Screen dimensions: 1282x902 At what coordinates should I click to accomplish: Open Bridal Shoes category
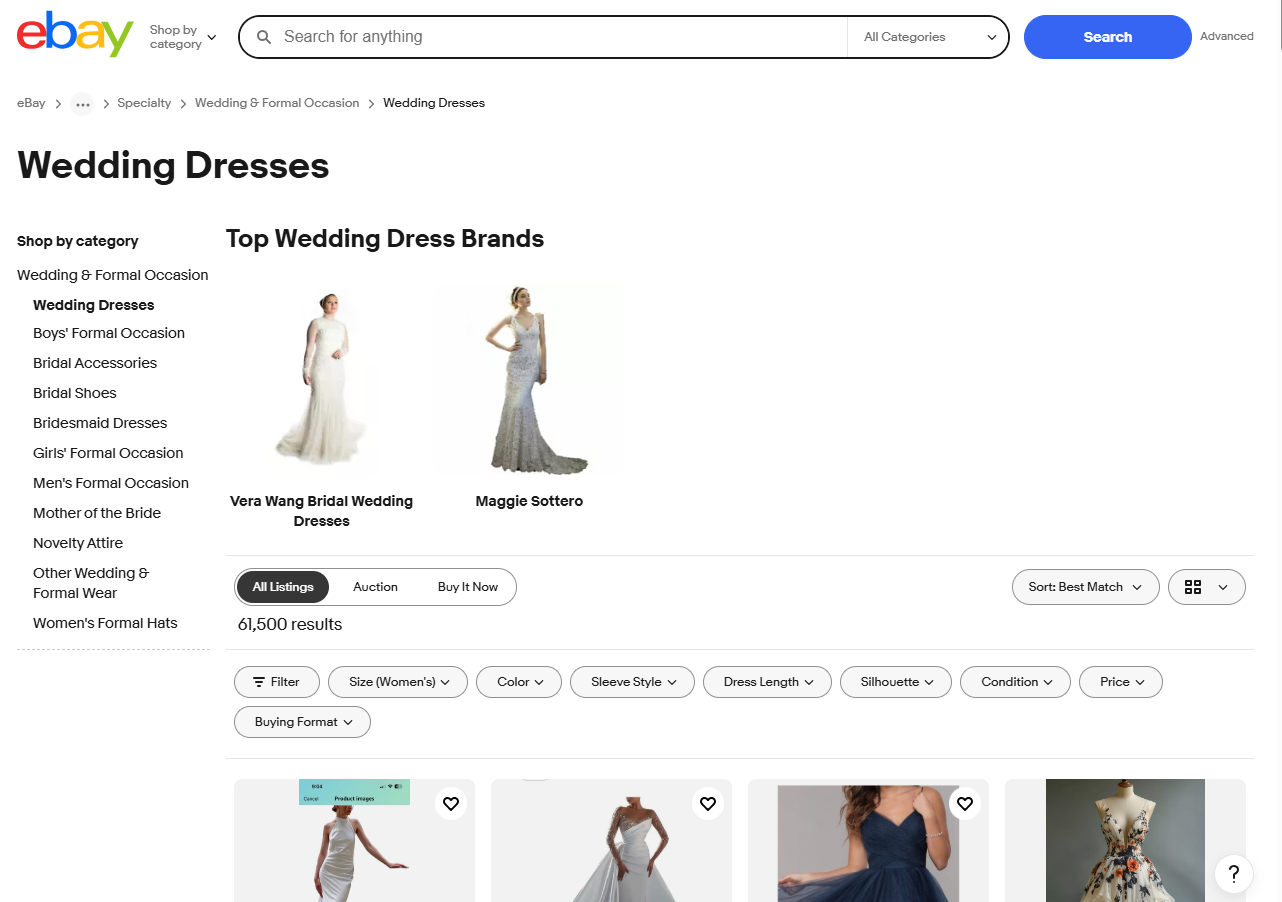pos(75,393)
